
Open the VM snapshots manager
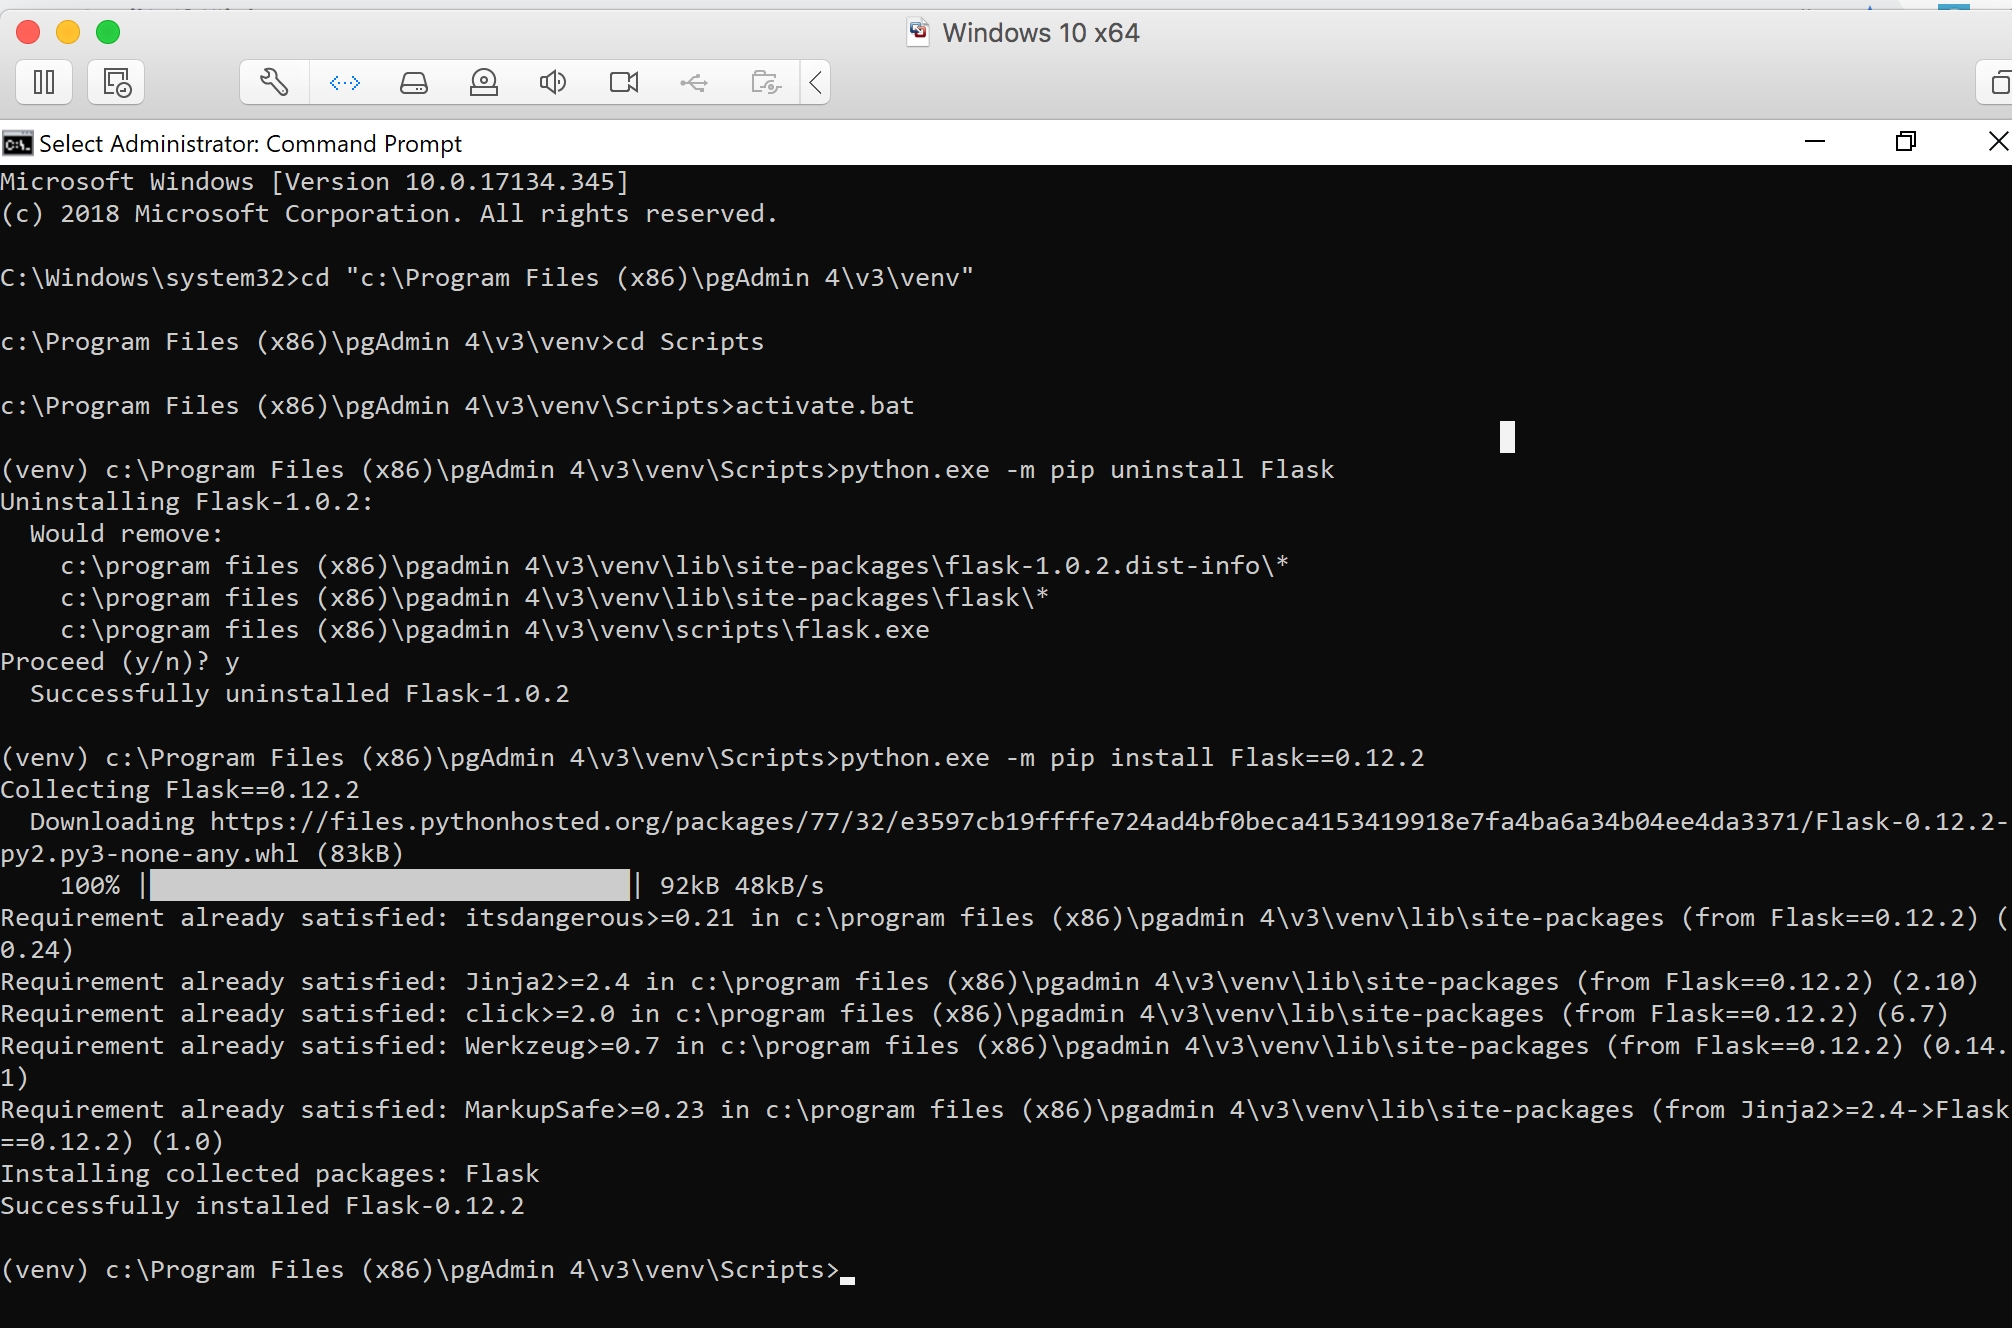coord(117,82)
